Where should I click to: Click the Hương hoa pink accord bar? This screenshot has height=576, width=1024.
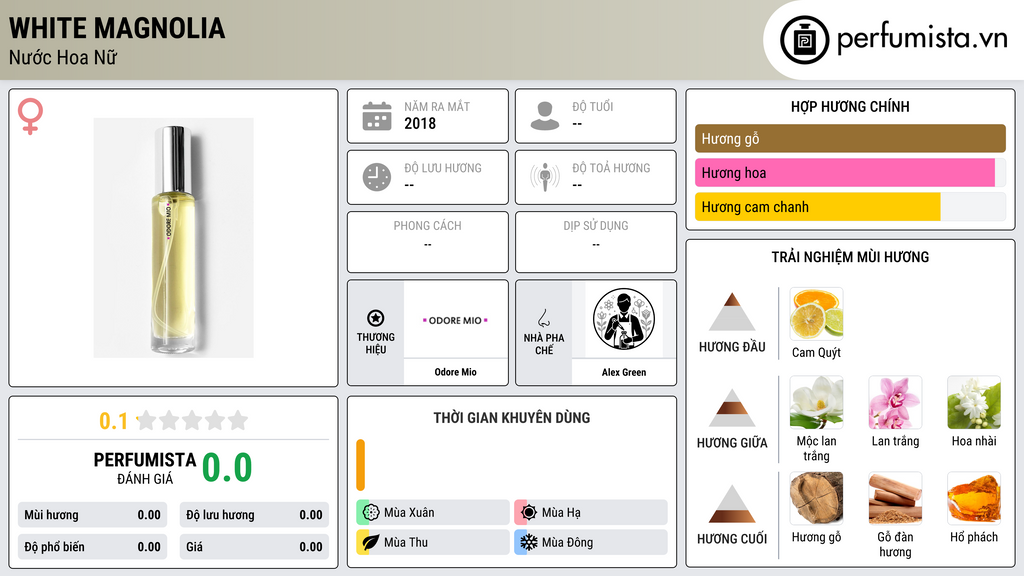pyautogui.click(x=844, y=172)
